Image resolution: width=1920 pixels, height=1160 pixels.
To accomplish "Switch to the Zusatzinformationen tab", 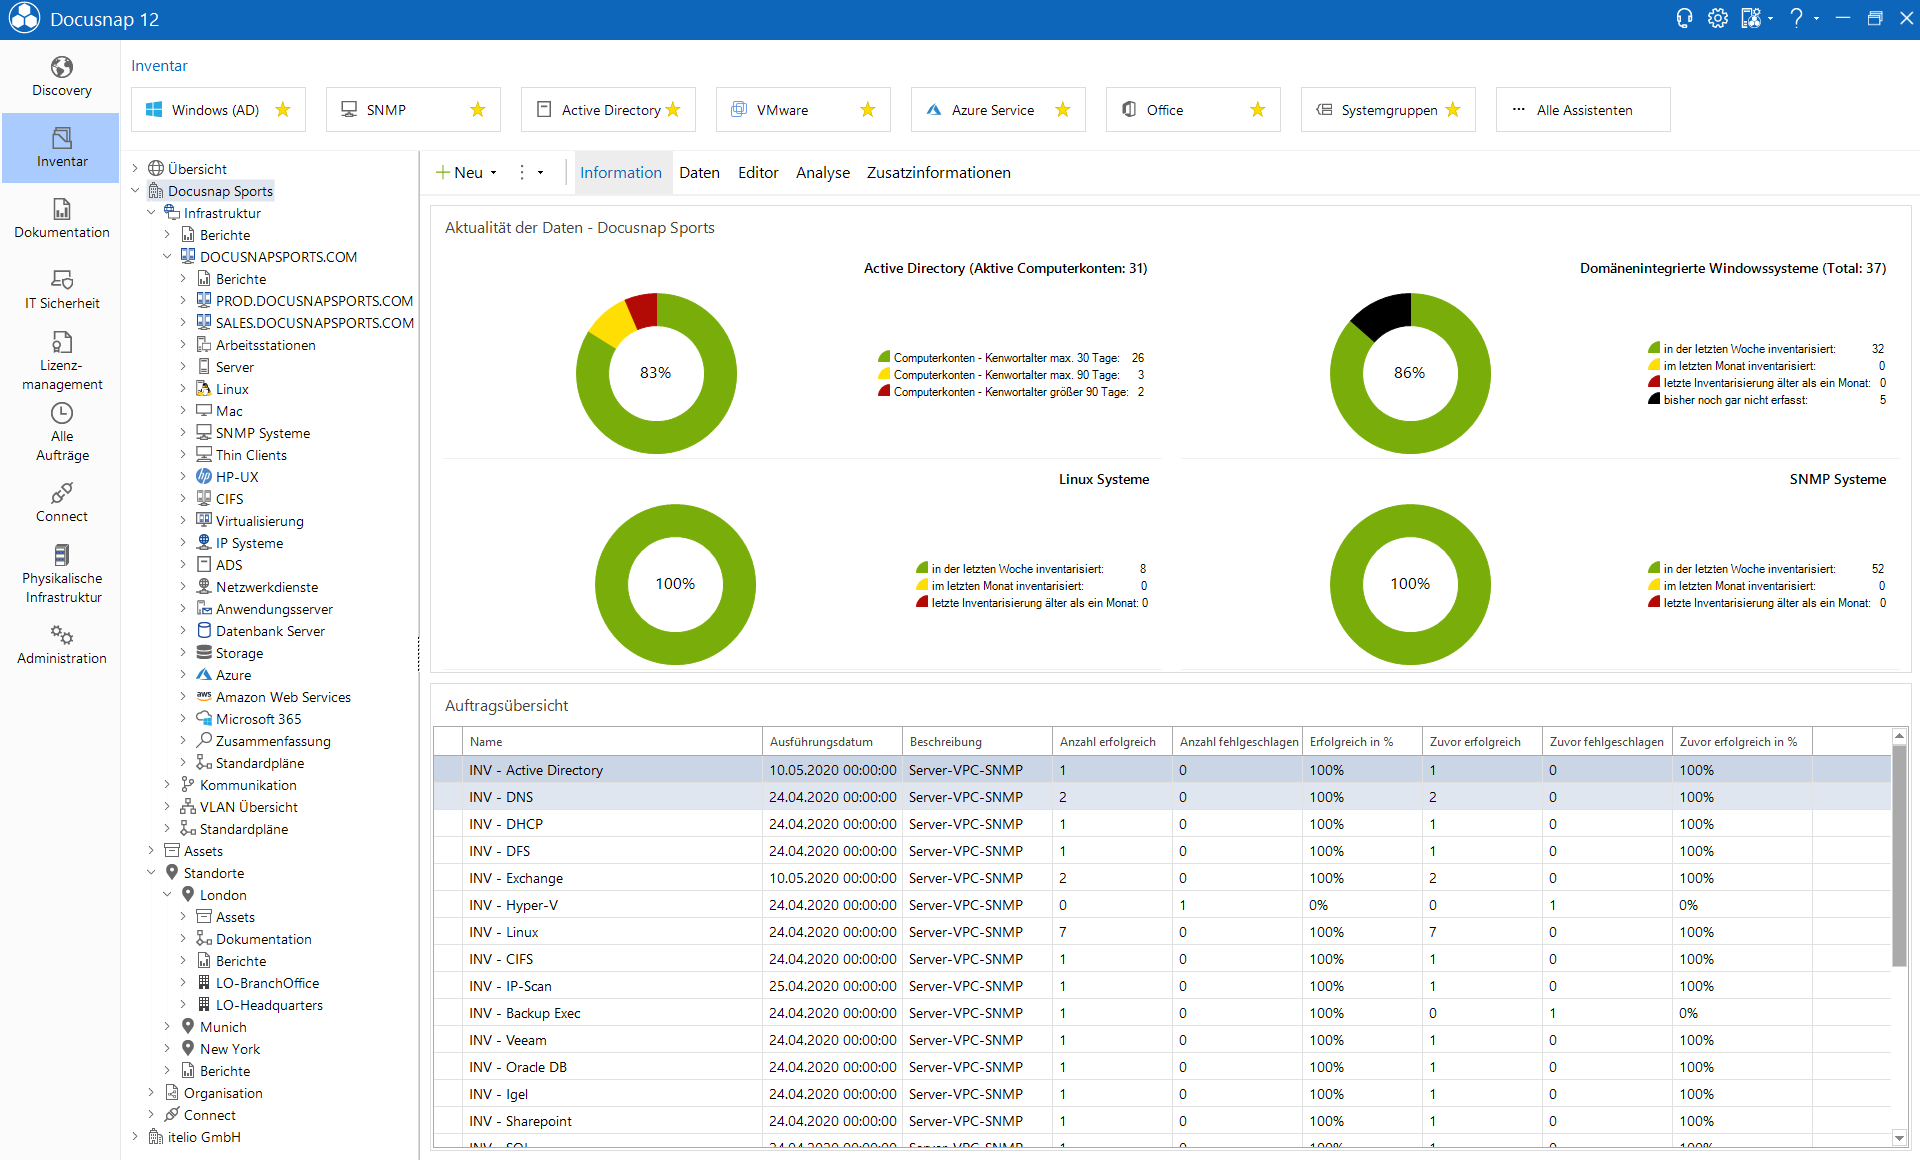I will (938, 173).
